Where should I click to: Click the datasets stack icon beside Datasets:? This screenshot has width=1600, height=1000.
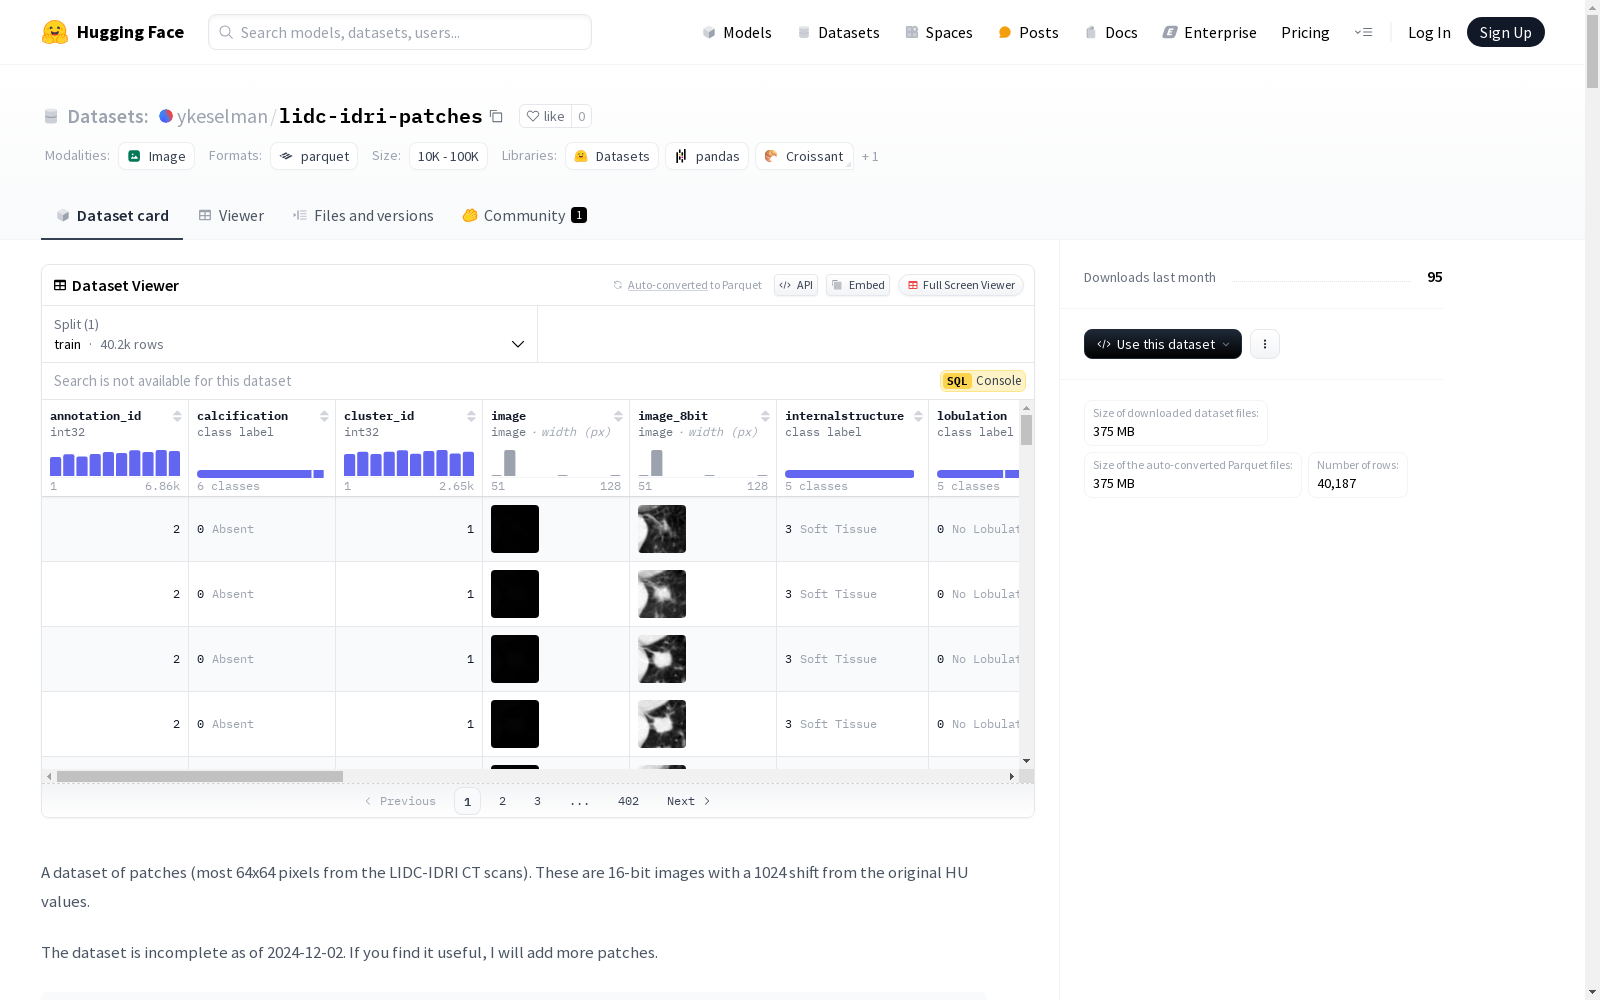coord(51,117)
